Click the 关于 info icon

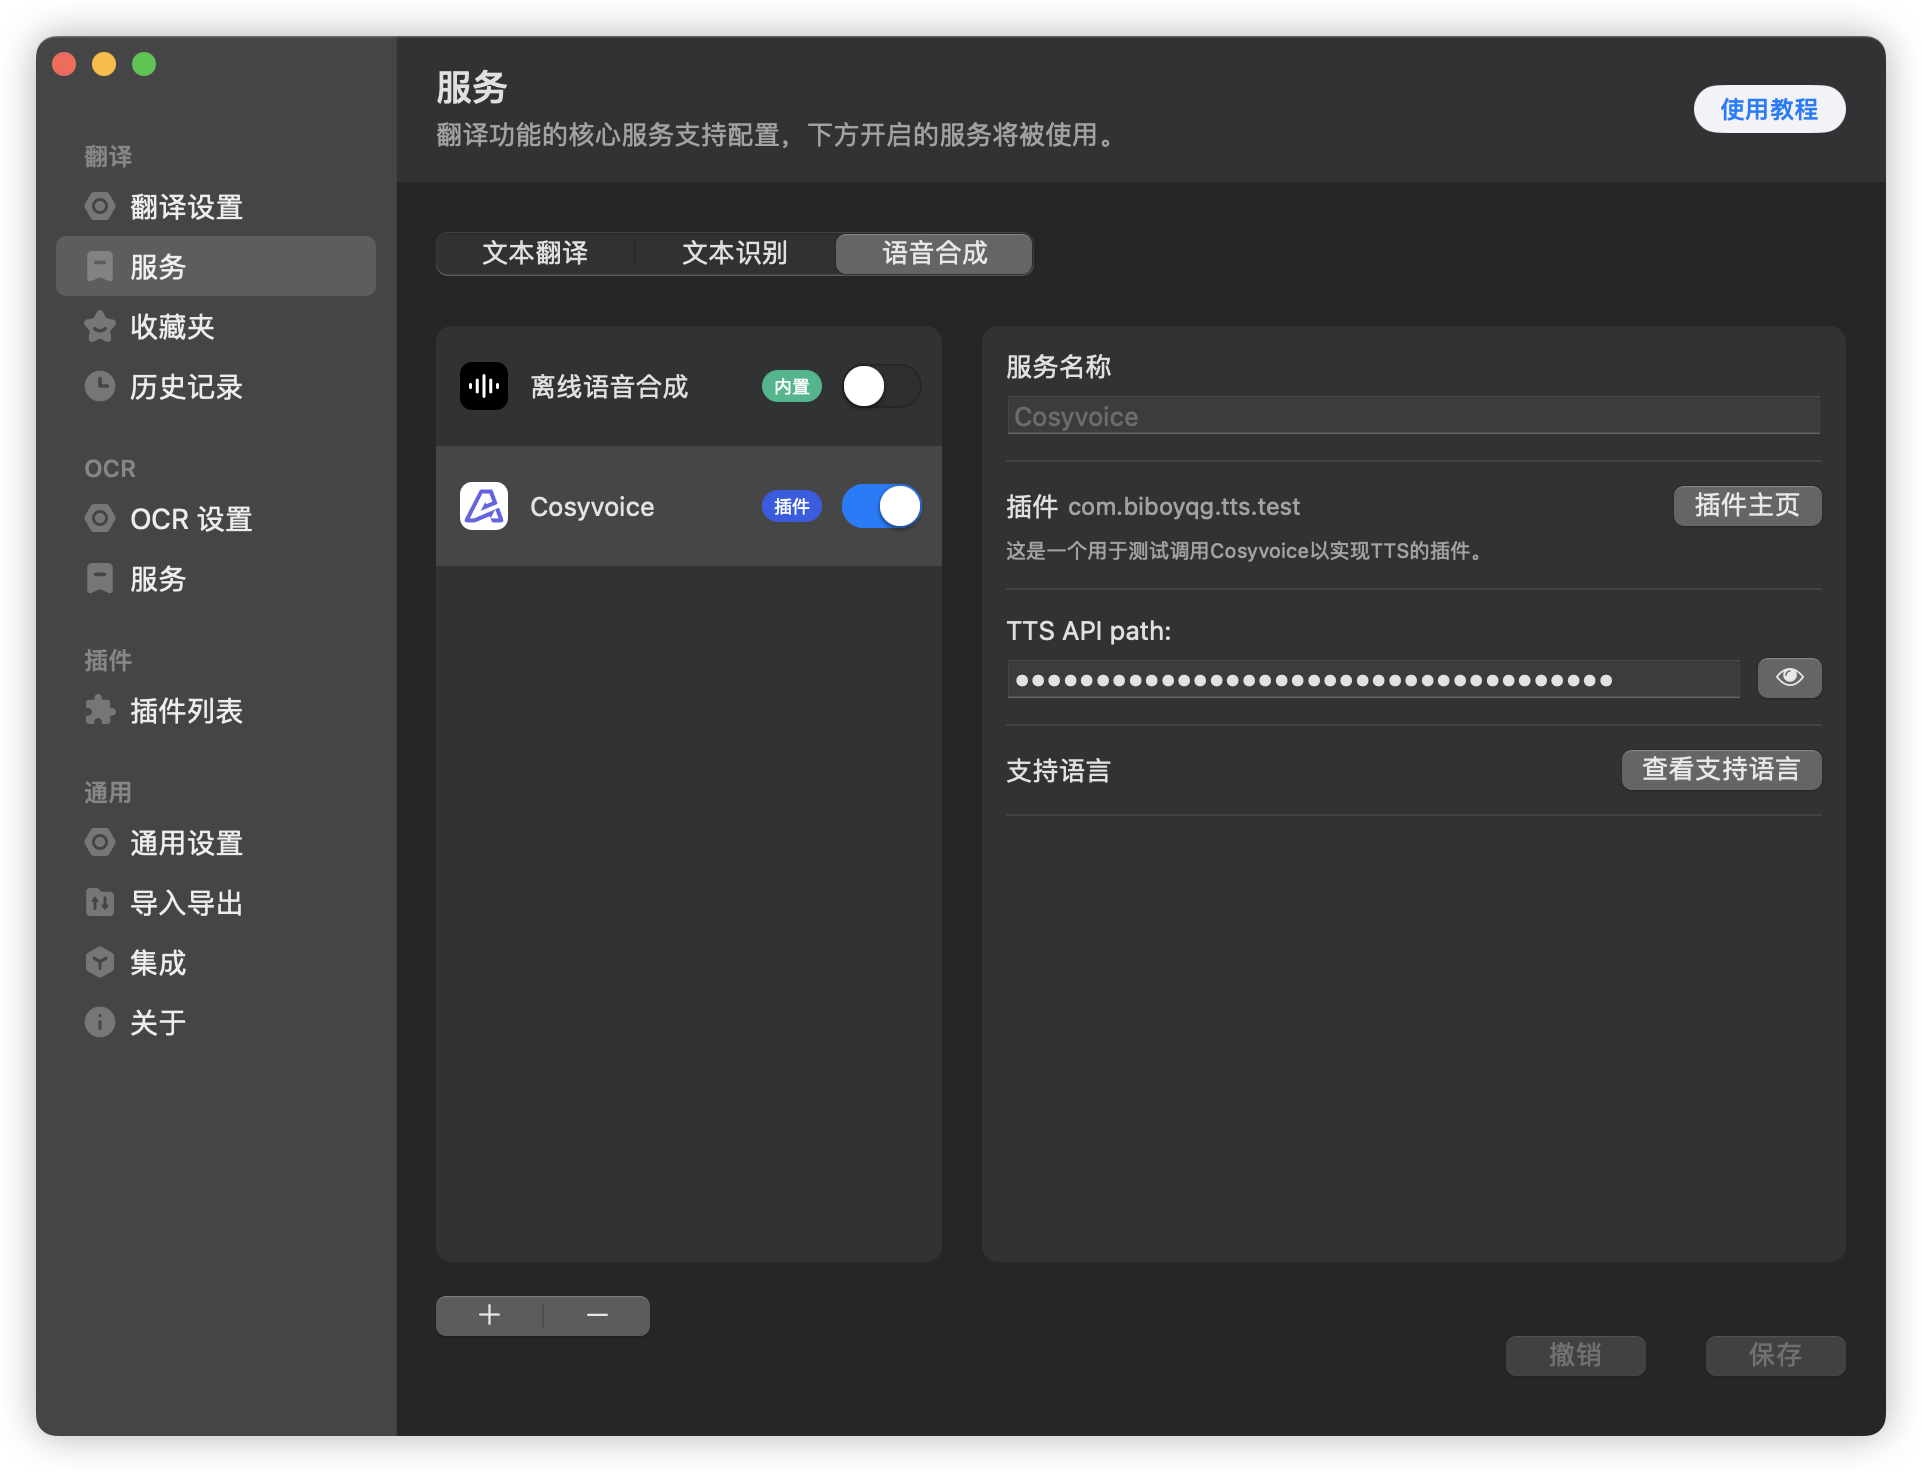click(100, 1023)
